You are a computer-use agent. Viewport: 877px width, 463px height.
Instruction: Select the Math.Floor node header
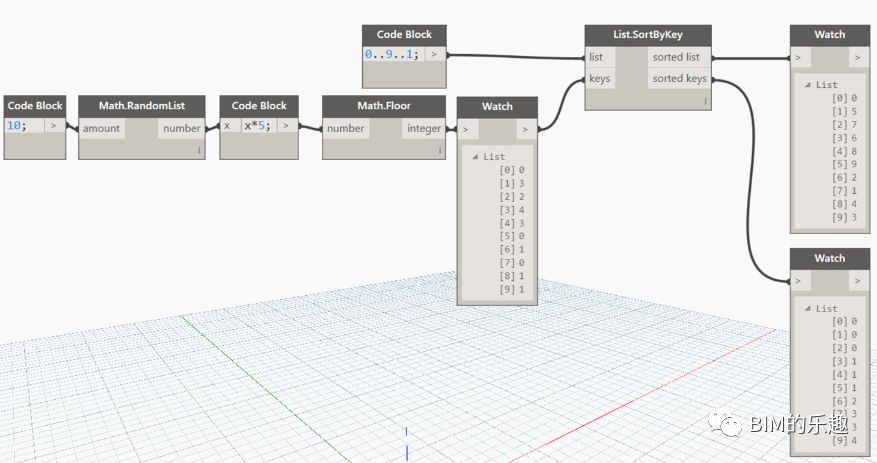pyautogui.click(x=384, y=106)
